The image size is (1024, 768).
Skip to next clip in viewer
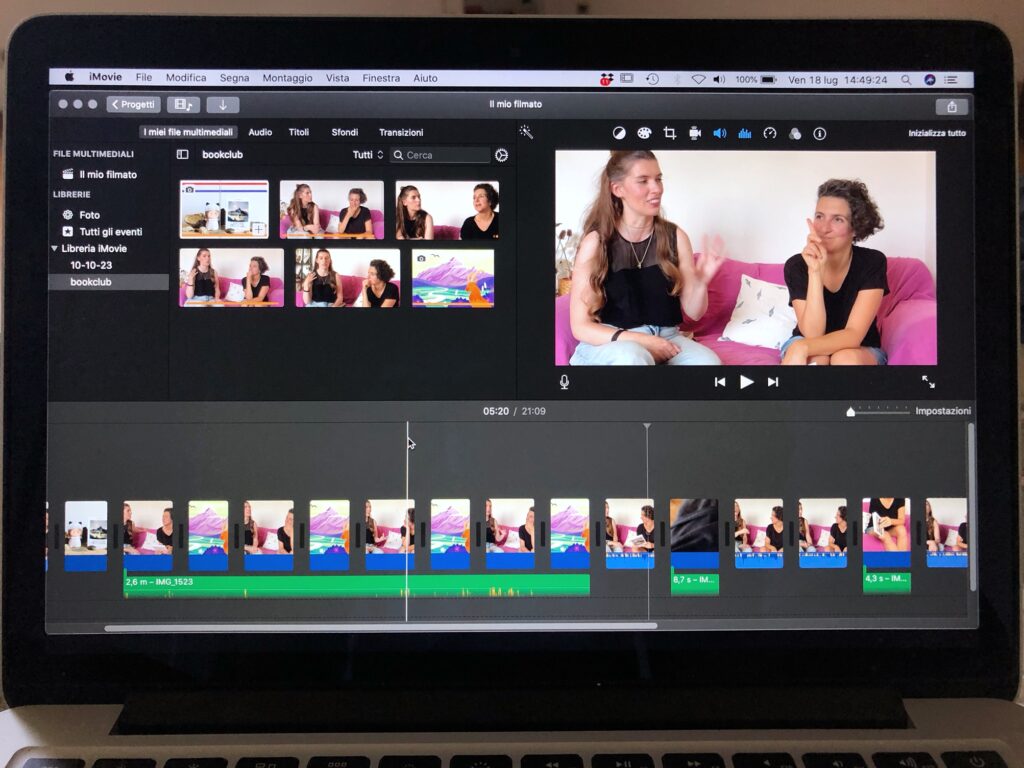[x=773, y=382]
